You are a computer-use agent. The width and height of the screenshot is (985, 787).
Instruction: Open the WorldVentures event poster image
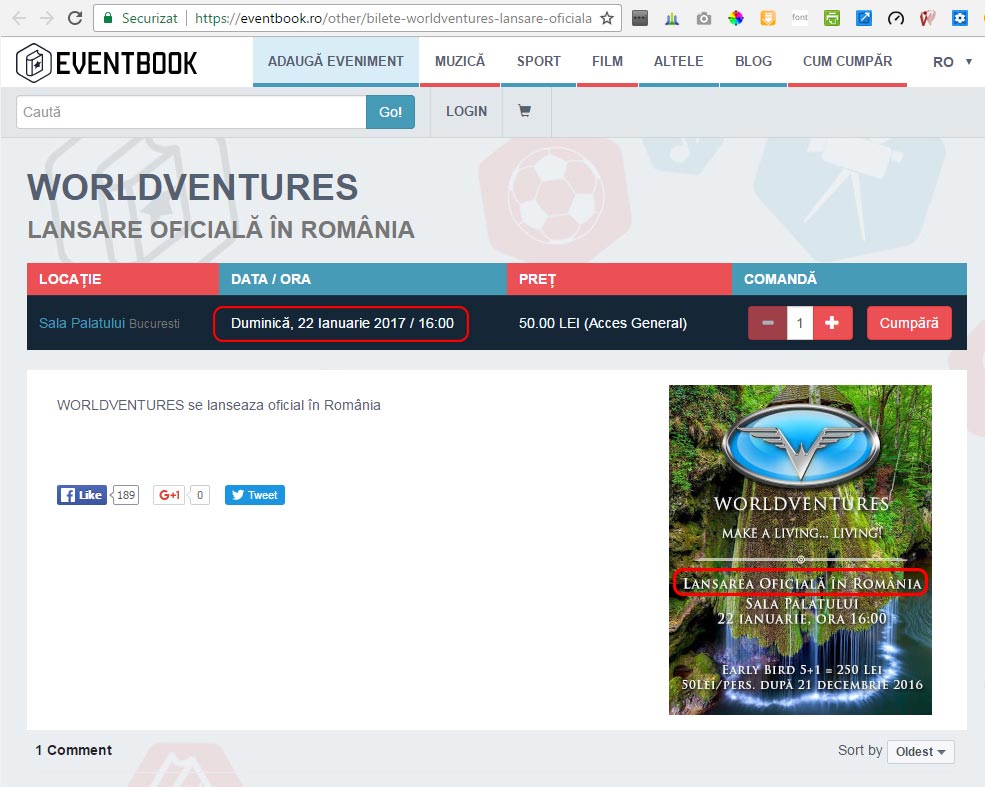click(800, 550)
